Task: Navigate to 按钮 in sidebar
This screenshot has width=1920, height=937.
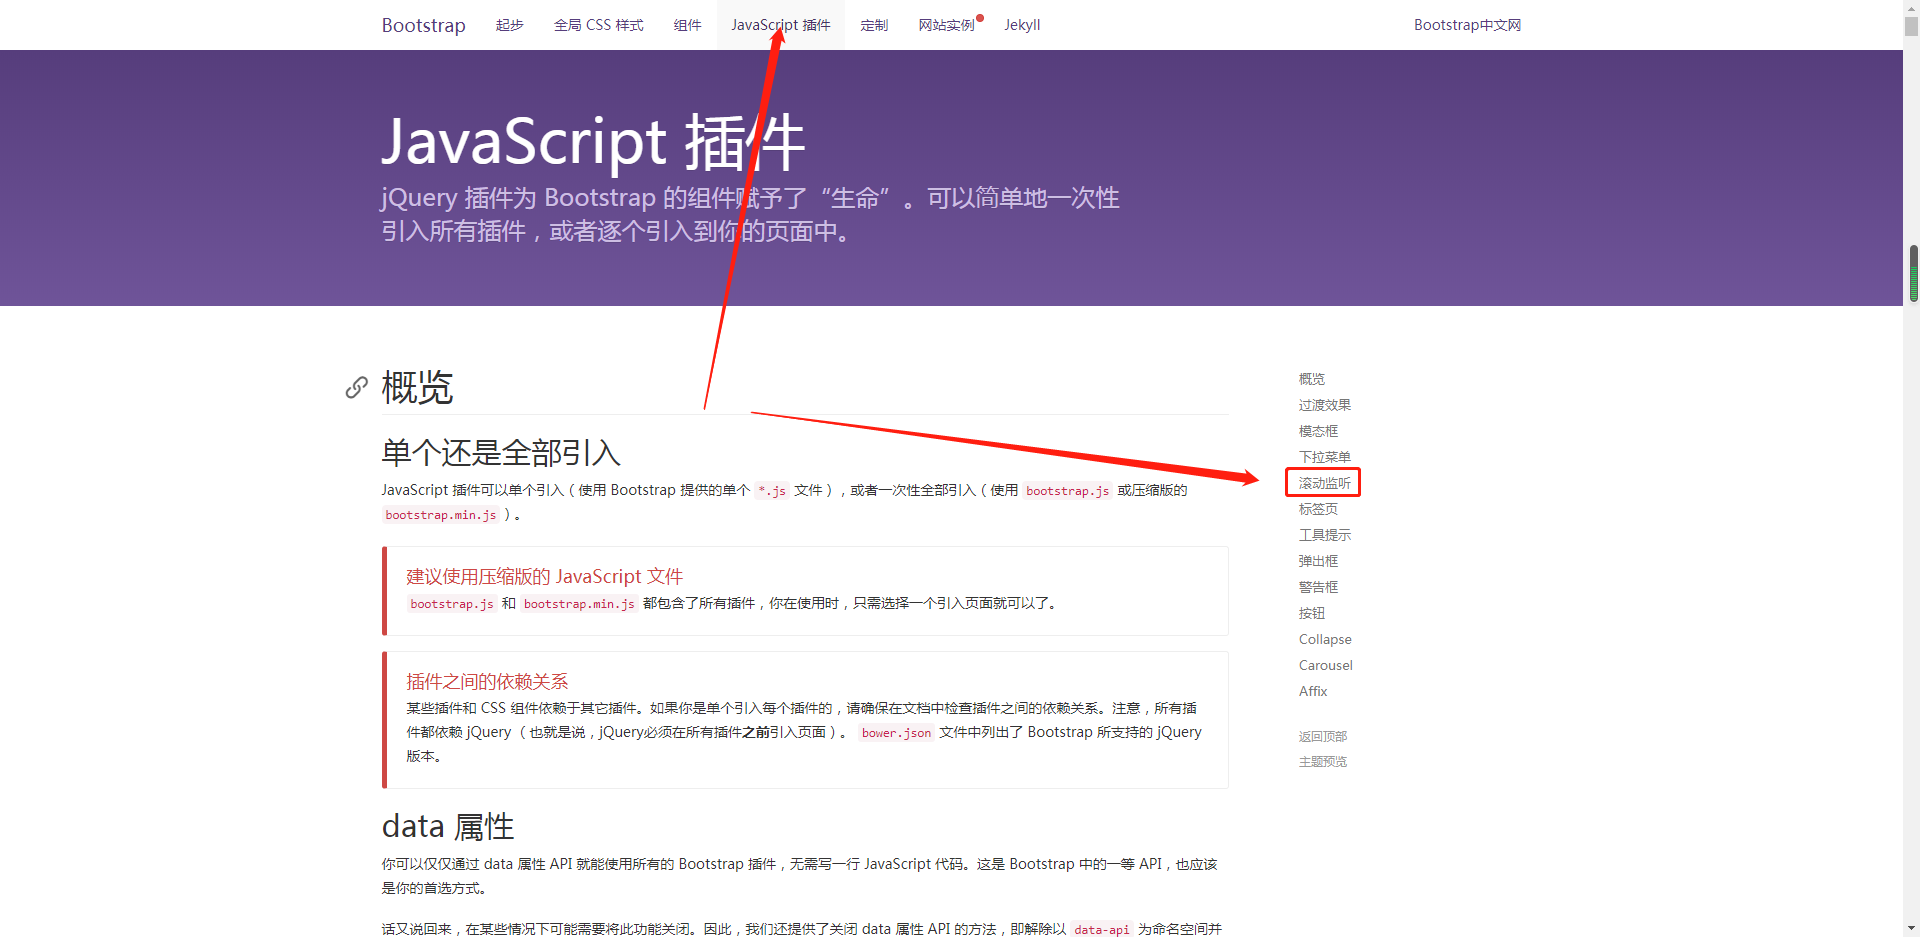Action: pos(1312,613)
